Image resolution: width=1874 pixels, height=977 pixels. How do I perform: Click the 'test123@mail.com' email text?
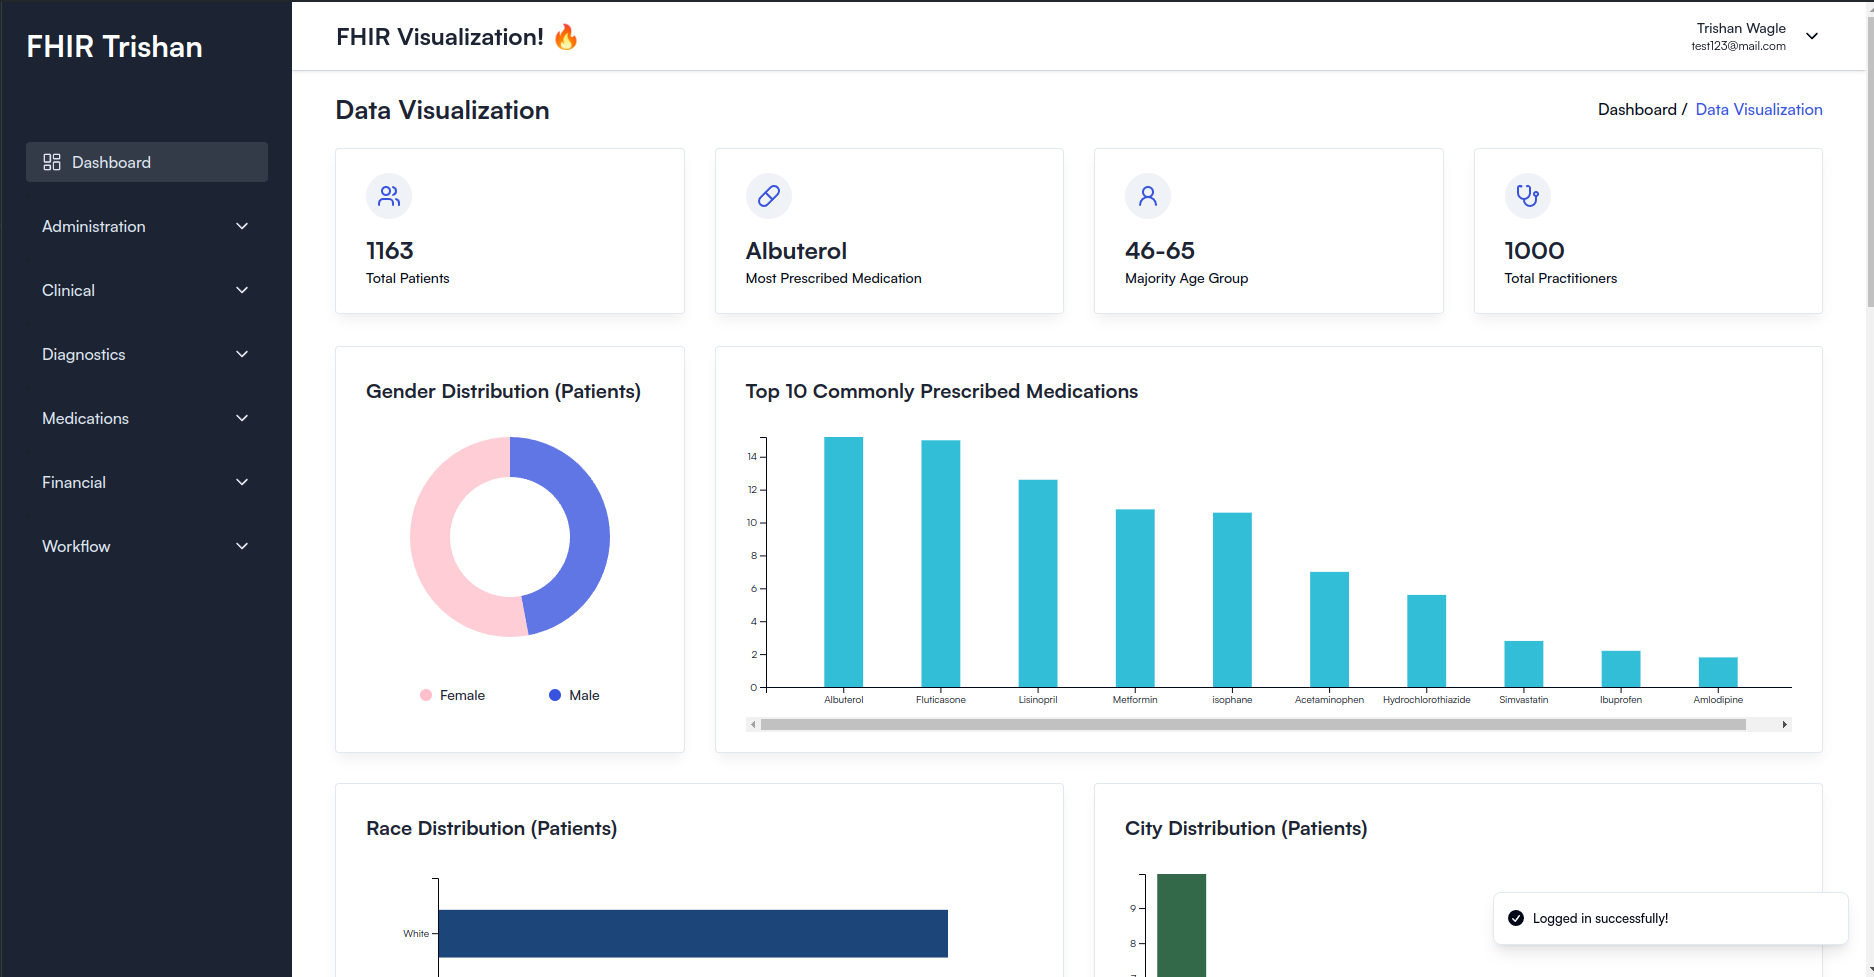[x=1738, y=46]
